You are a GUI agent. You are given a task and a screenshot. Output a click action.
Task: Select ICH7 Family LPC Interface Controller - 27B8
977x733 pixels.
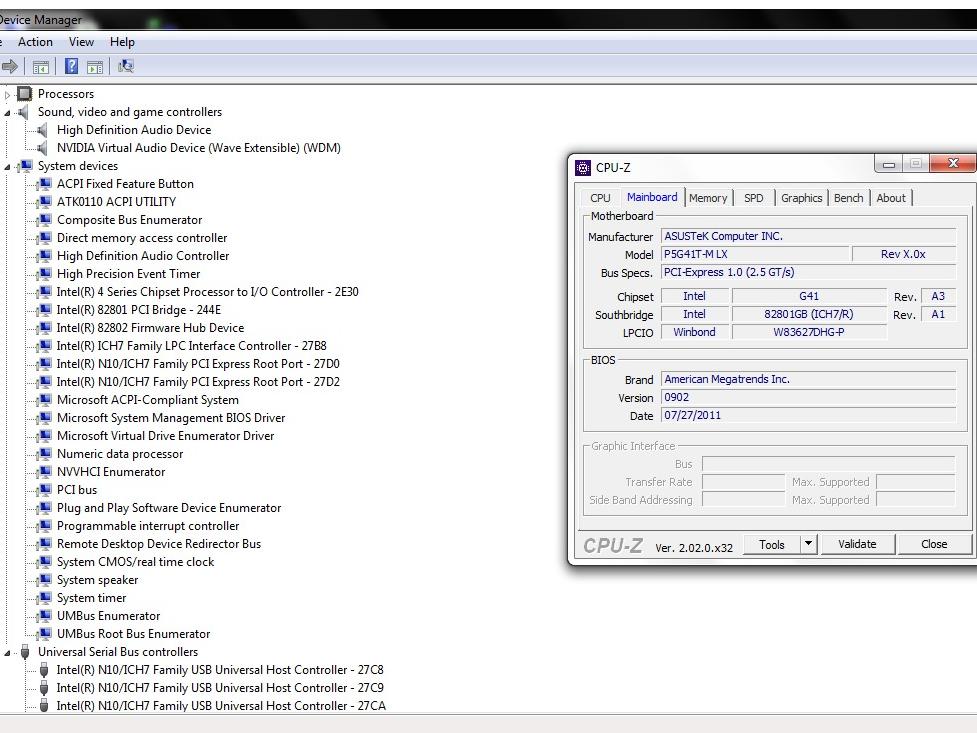point(191,346)
